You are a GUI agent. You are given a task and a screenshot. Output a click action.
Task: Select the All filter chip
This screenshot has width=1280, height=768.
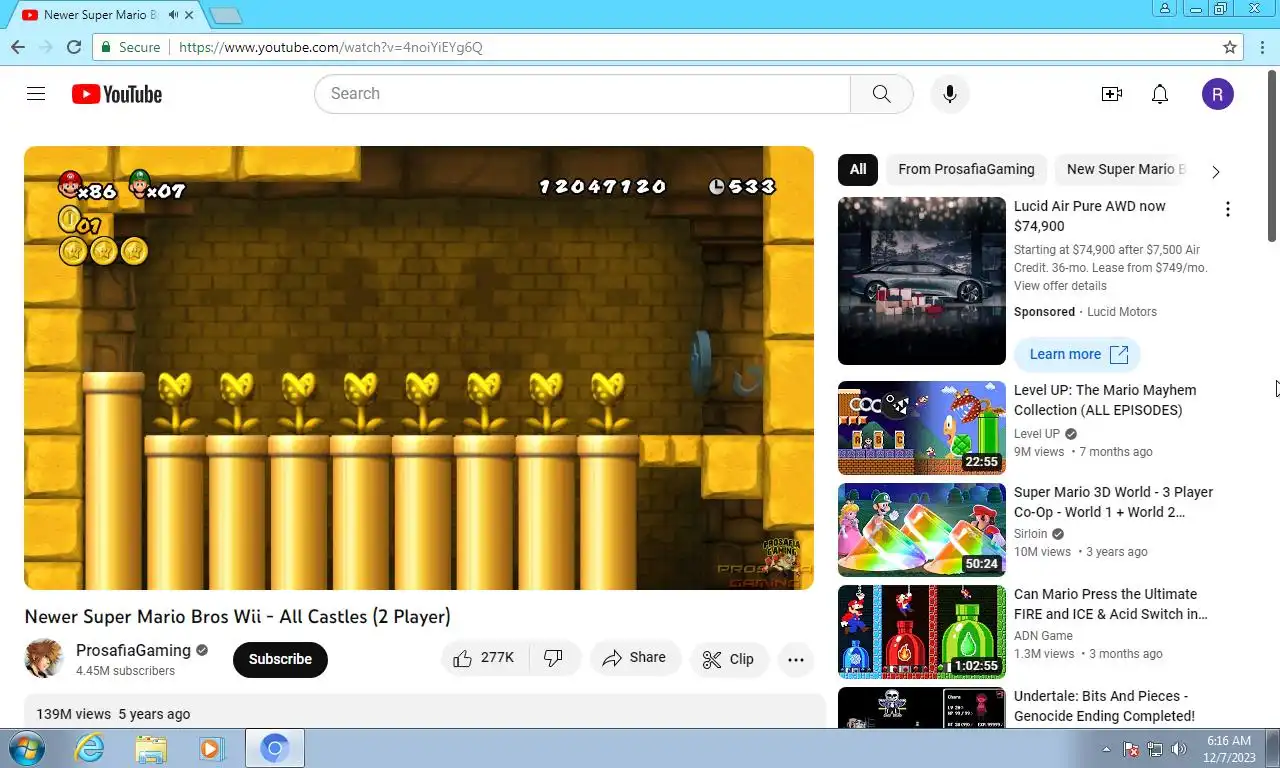point(858,169)
